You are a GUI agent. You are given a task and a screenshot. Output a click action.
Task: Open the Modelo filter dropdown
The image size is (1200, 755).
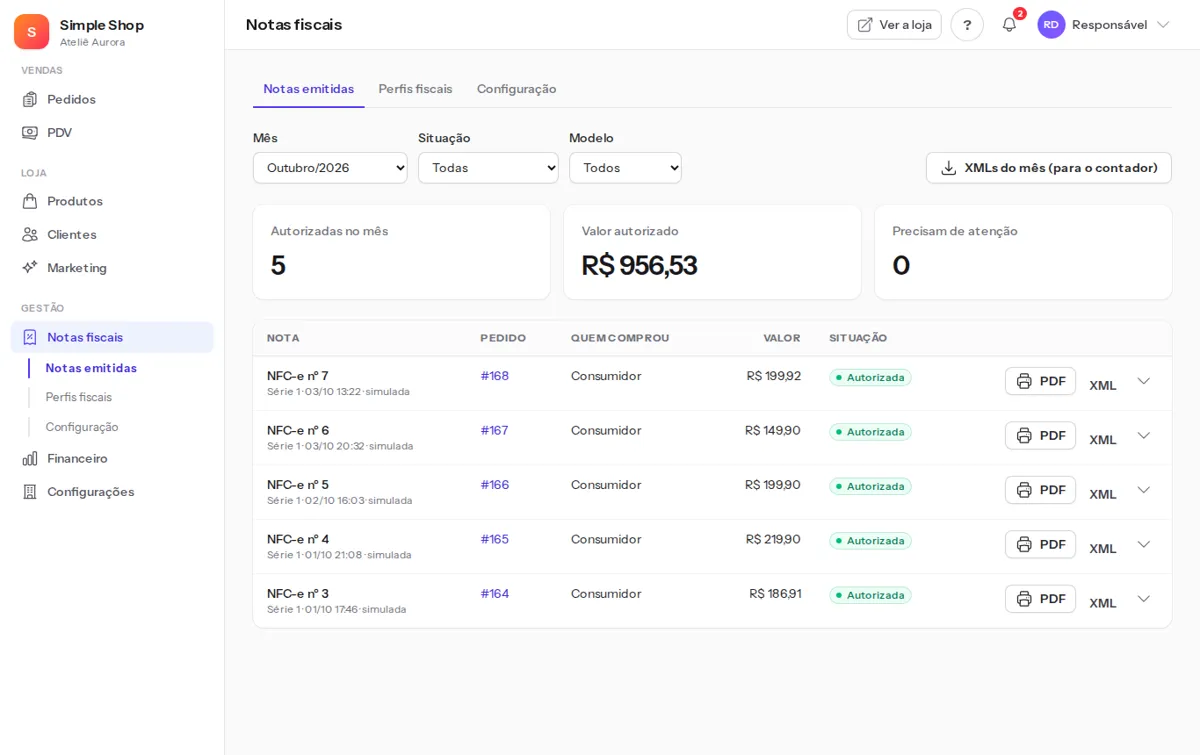coord(625,168)
